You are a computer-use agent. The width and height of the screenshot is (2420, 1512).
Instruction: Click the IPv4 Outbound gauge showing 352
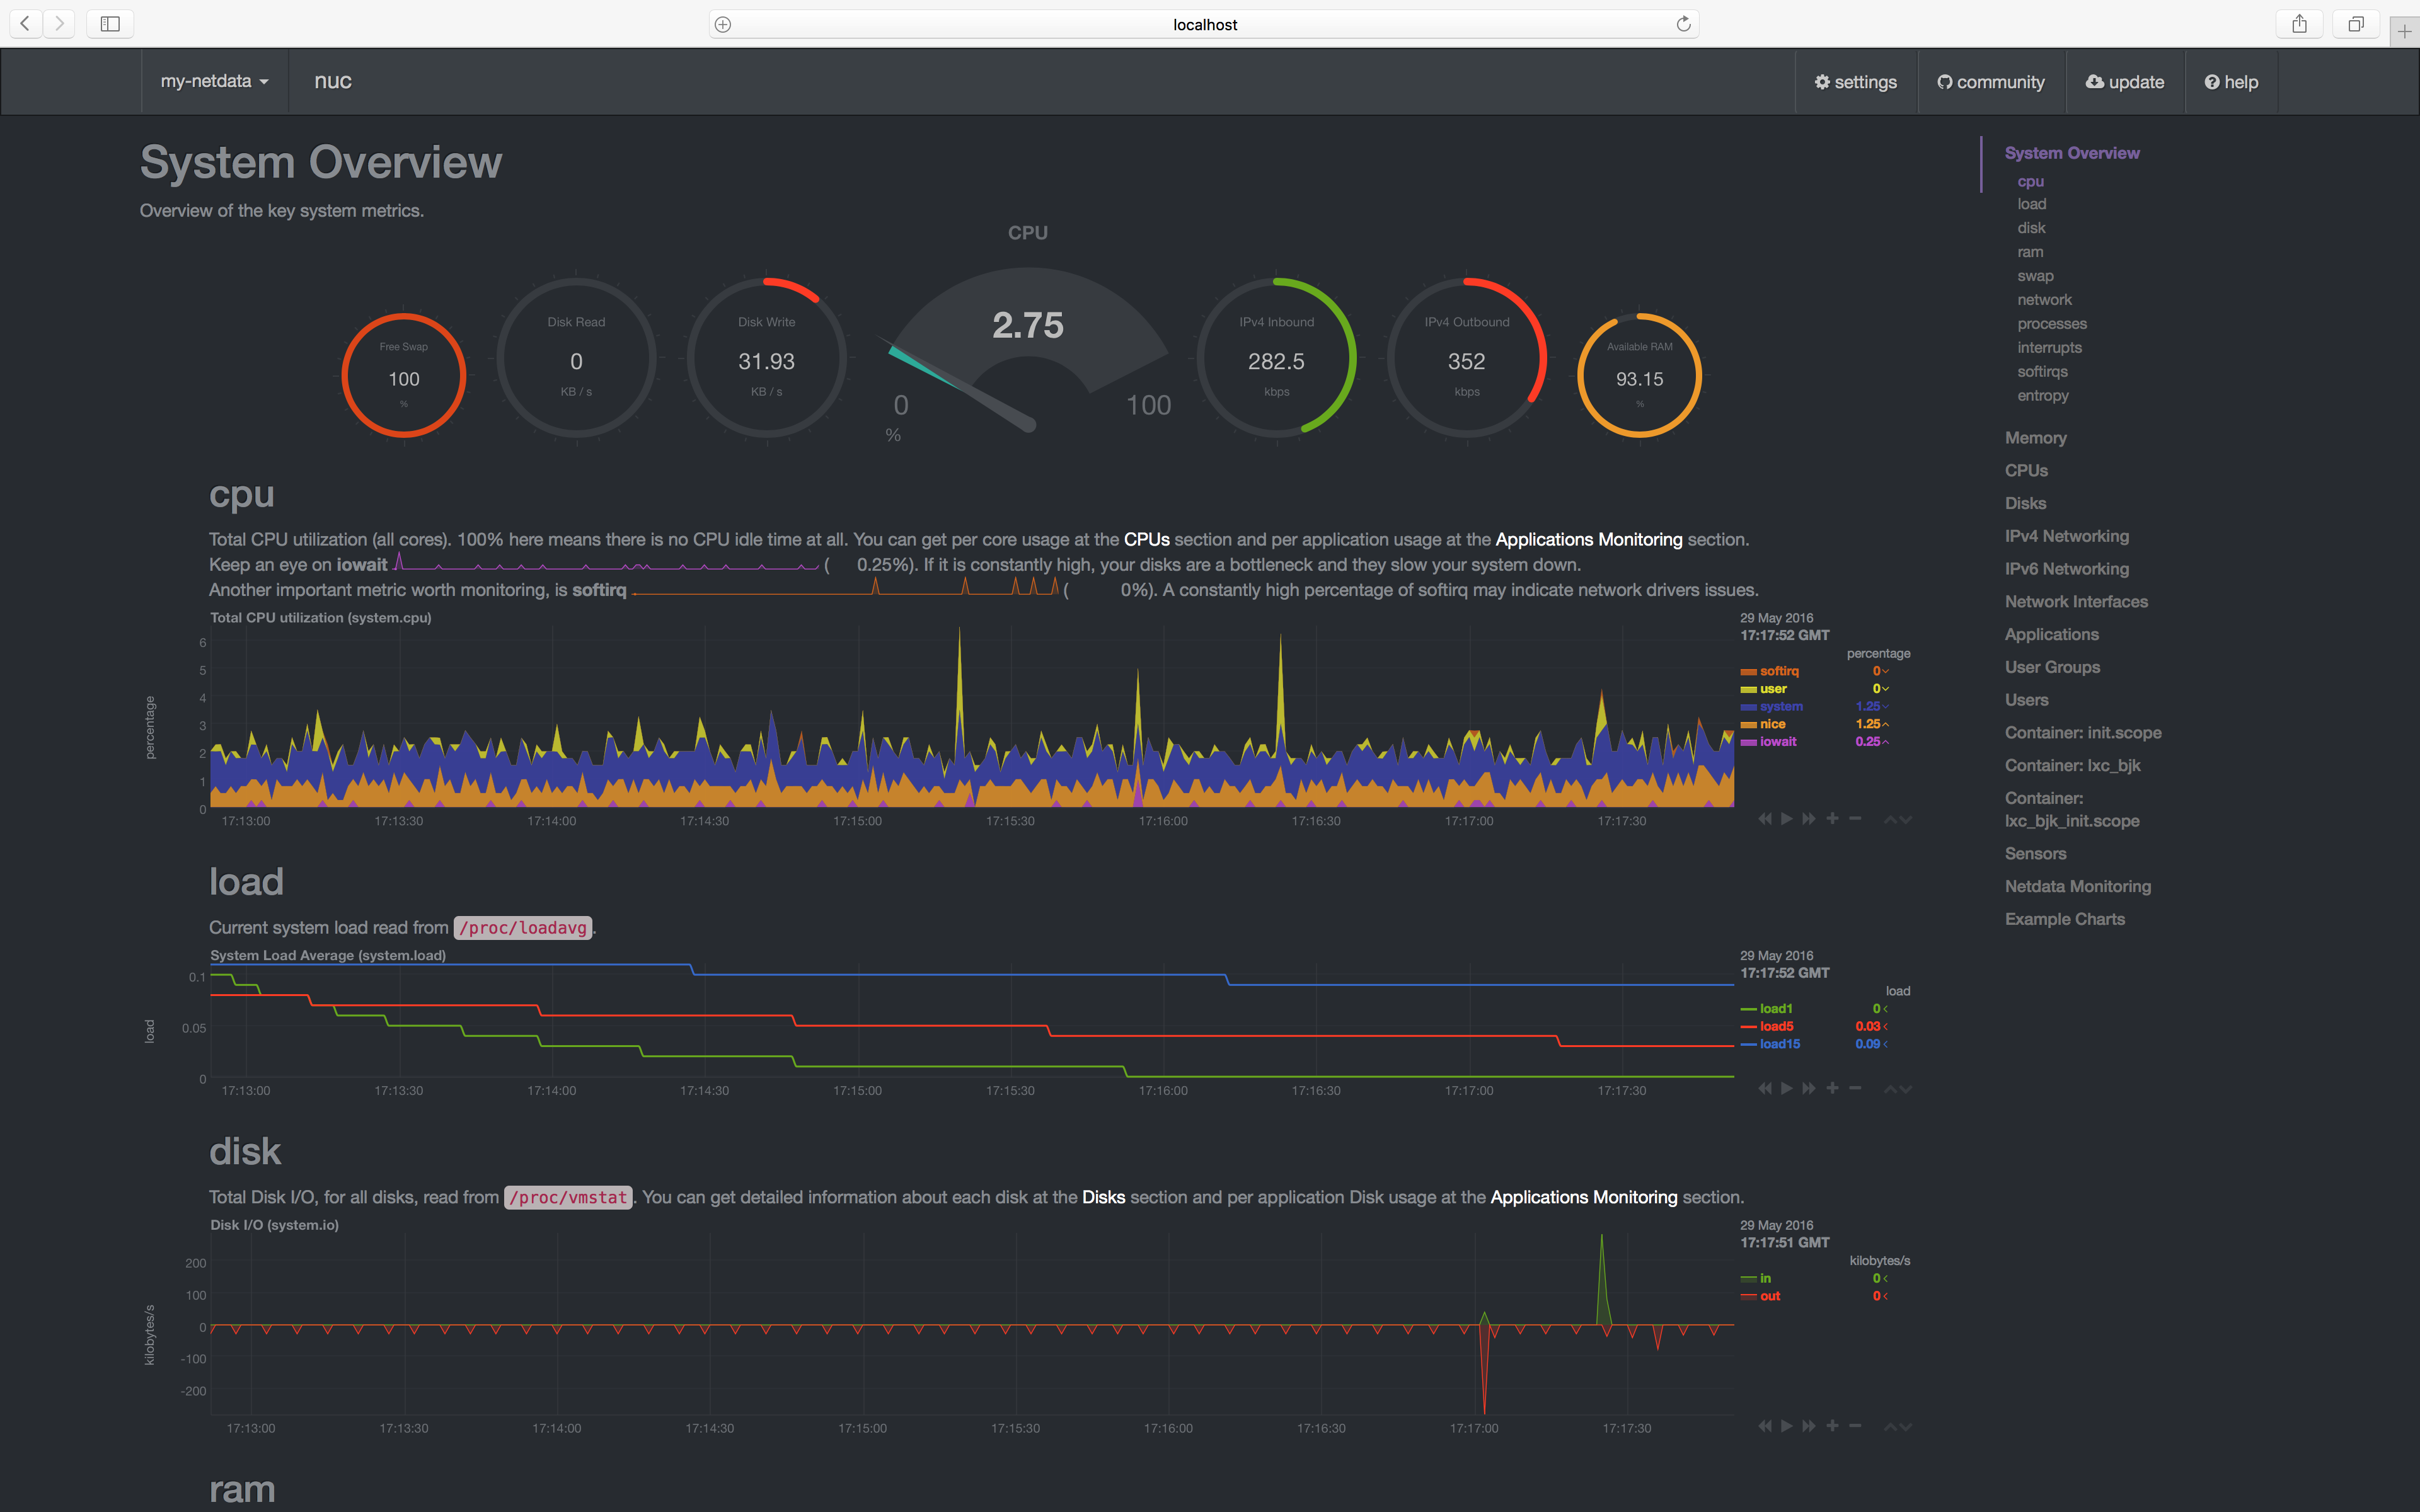[1467, 357]
